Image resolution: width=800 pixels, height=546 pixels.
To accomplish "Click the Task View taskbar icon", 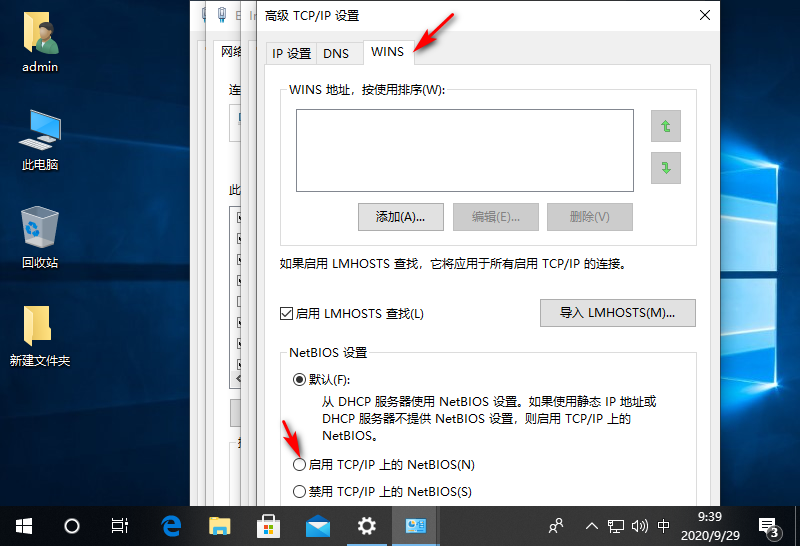I will [120, 525].
